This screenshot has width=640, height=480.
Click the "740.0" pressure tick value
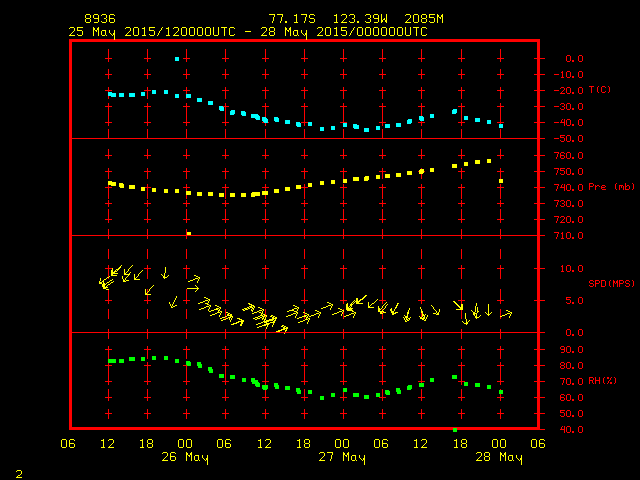pyautogui.click(x=569, y=187)
